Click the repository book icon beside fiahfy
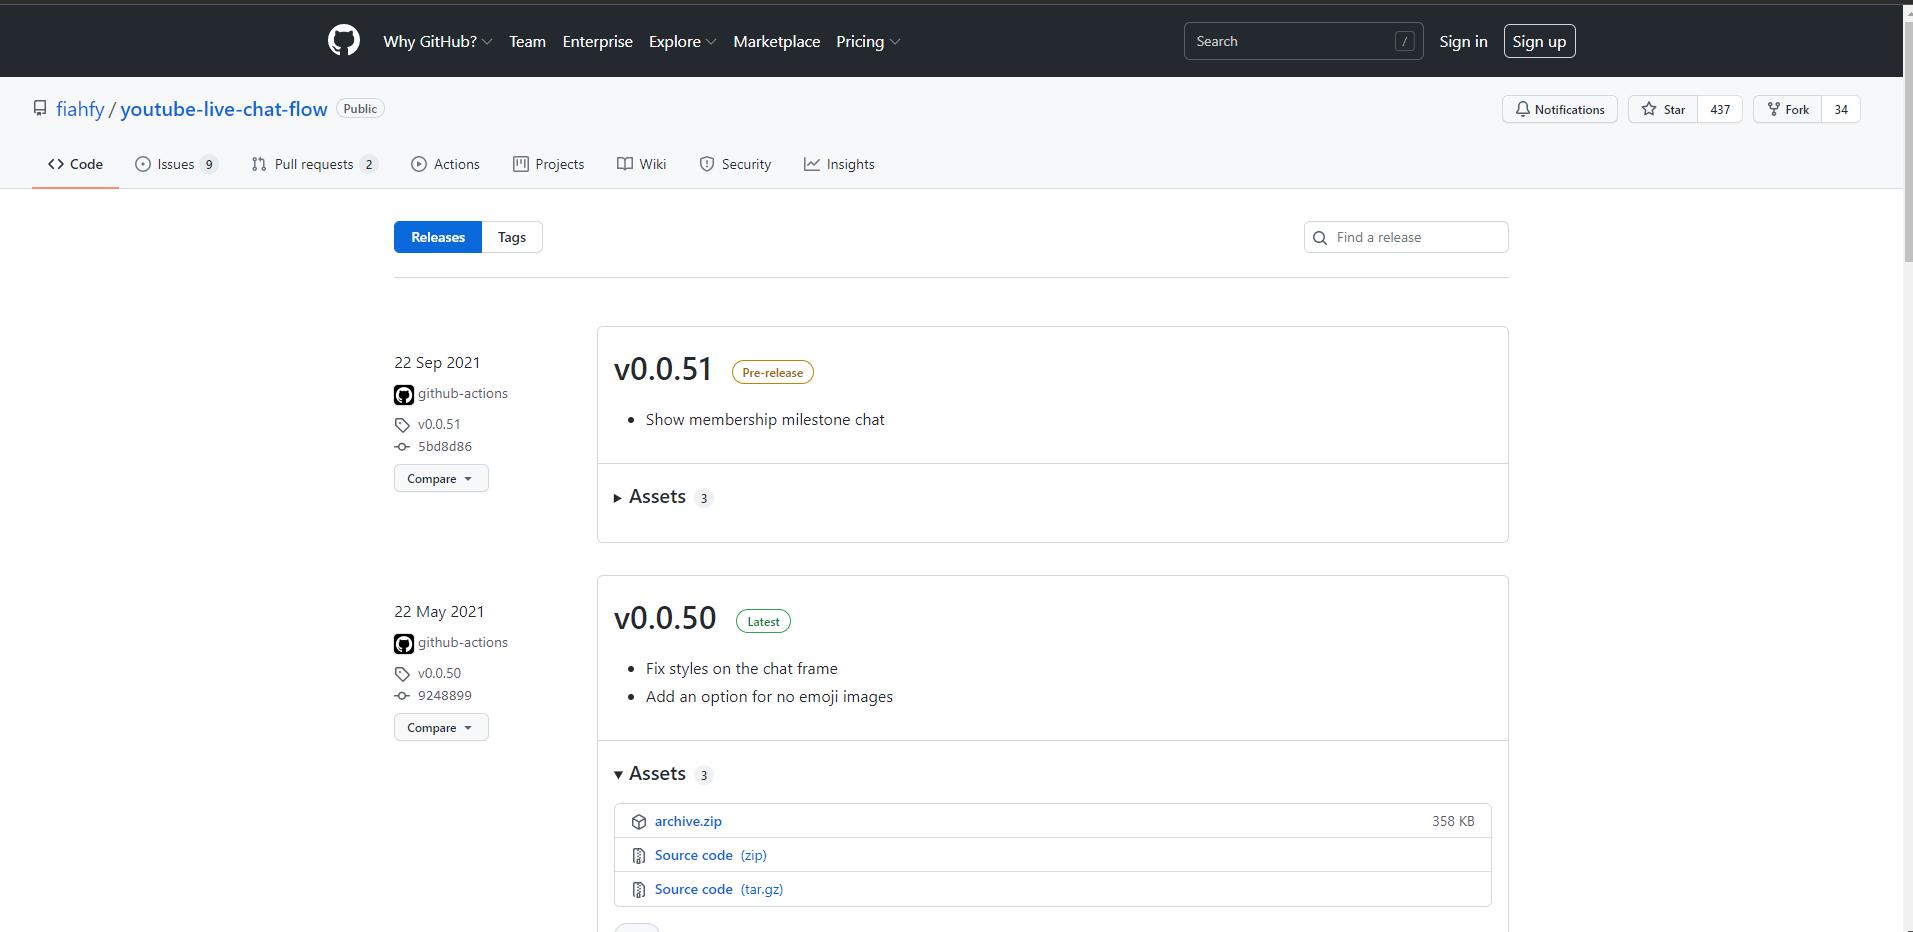 (x=40, y=108)
